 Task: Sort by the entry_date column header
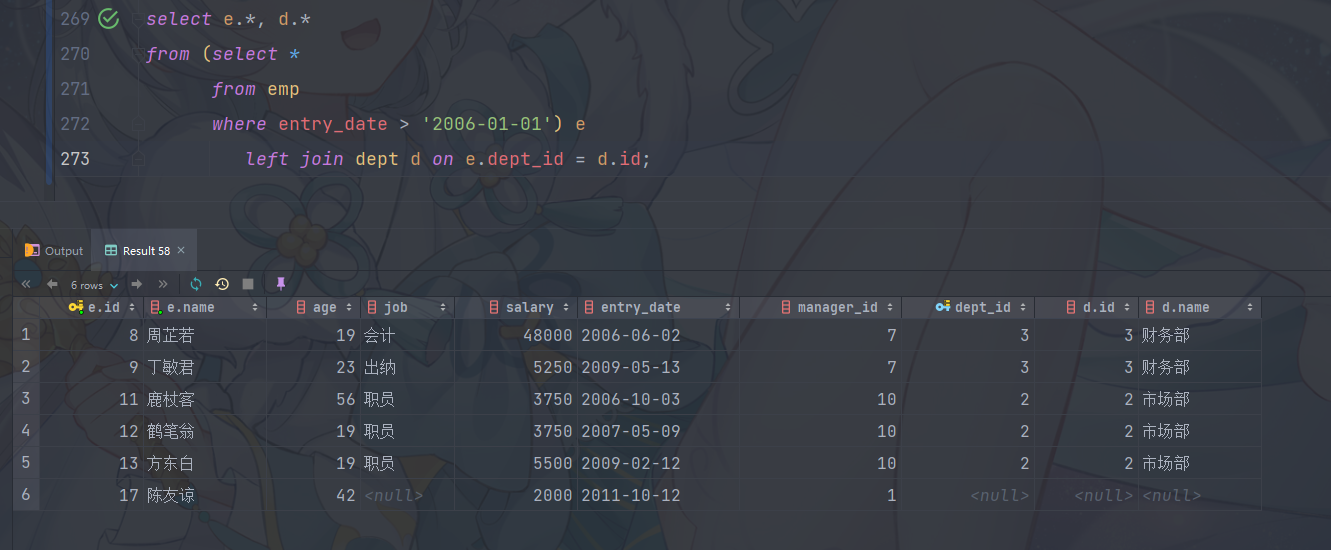658,307
